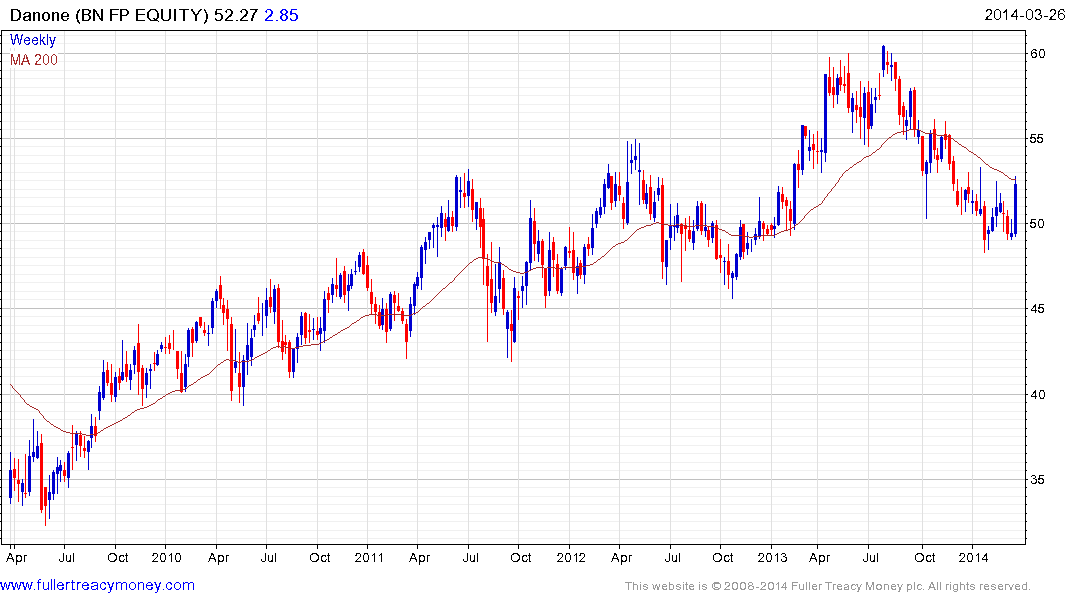Click the chart date 2014-03-26
This screenshot has width=1075, height=600.
(1024, 15)
